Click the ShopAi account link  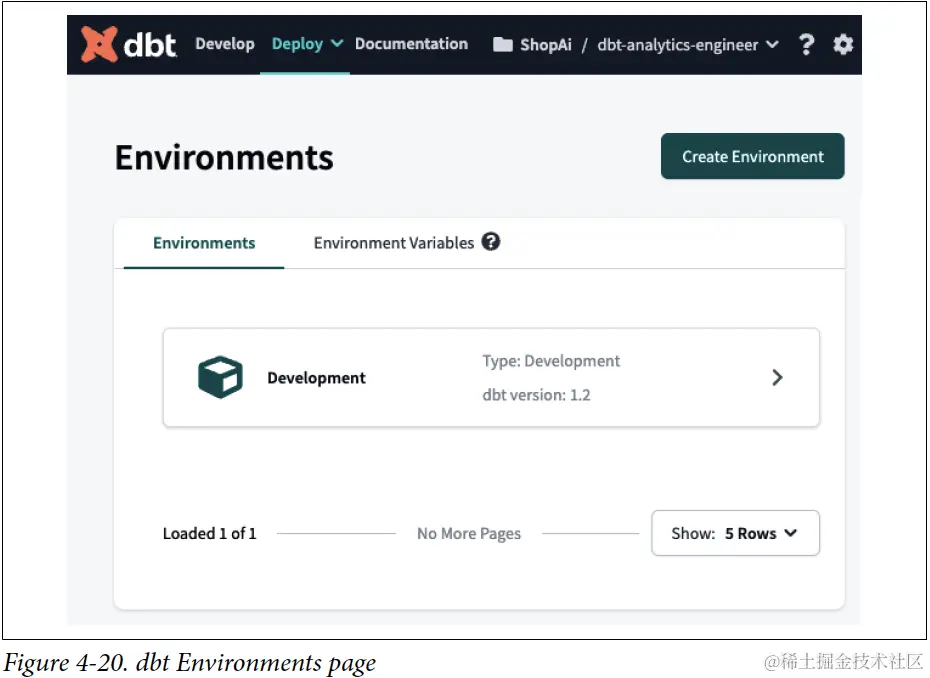pos(546,45)
